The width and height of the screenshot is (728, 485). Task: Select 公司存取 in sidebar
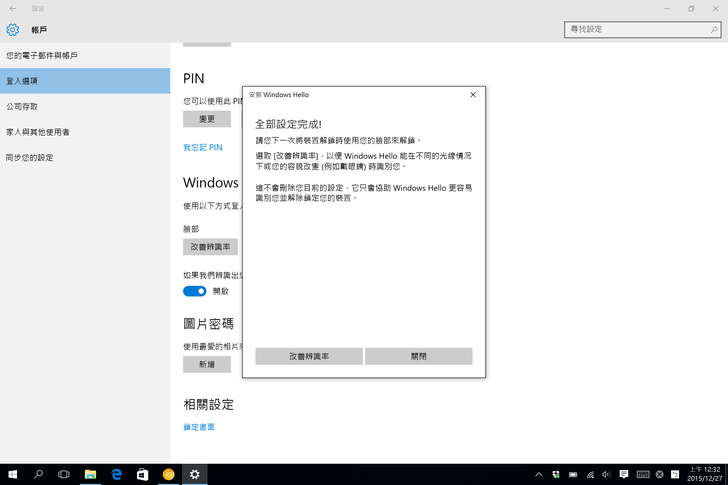(85, 106)
